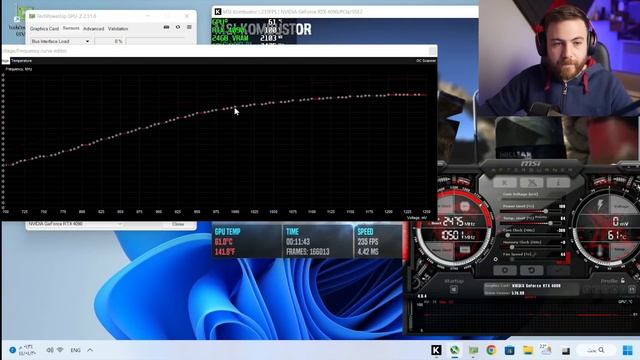The width and height of the screenshot is (640, 360).
Task: Switch to GPU-Z Advanced tab
Action: [x=93, y=29]
